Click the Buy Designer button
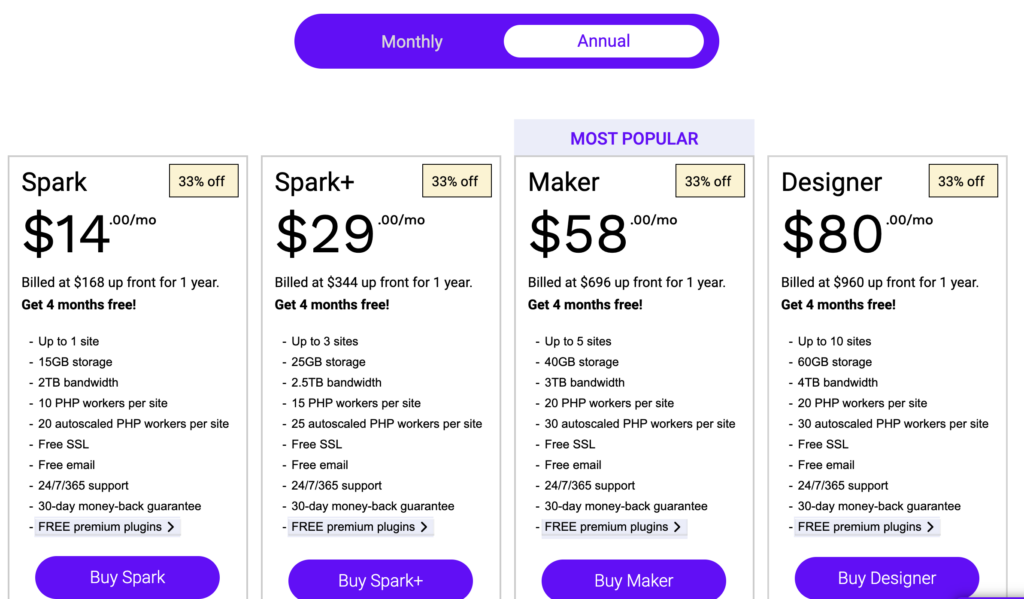 pos(886,578)
